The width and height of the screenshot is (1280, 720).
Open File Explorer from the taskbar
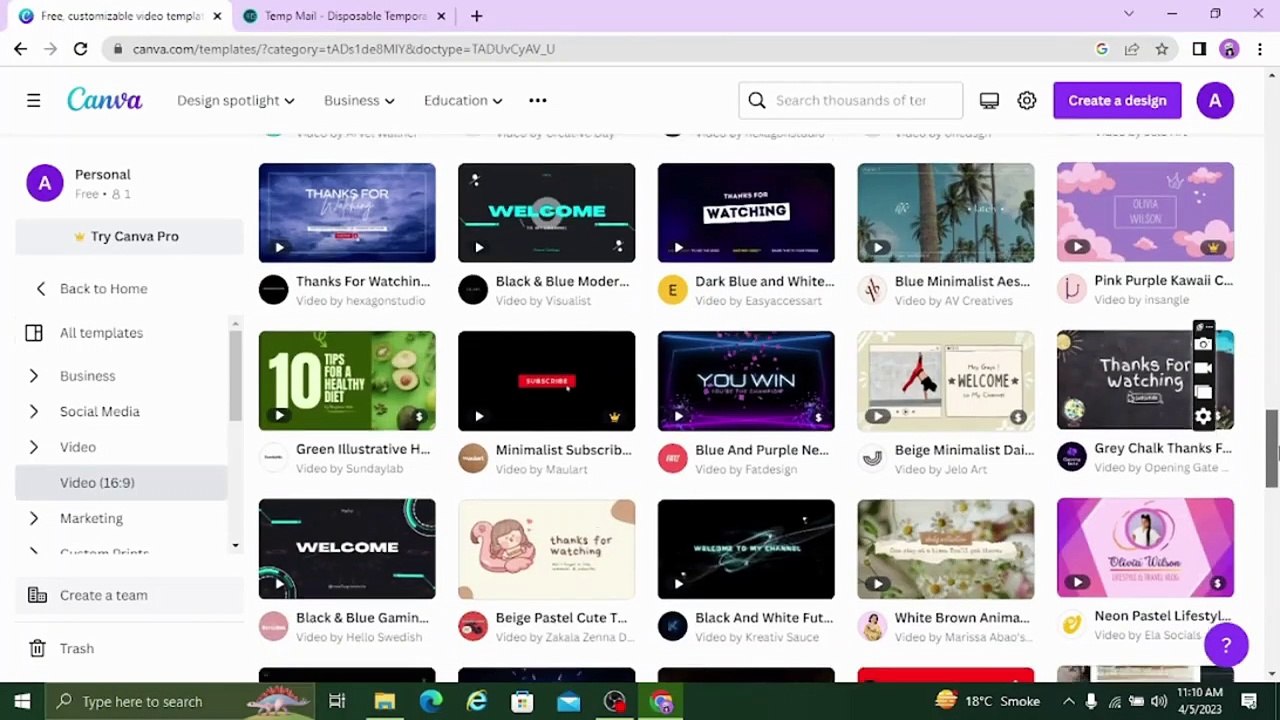[x=384, y=701]
